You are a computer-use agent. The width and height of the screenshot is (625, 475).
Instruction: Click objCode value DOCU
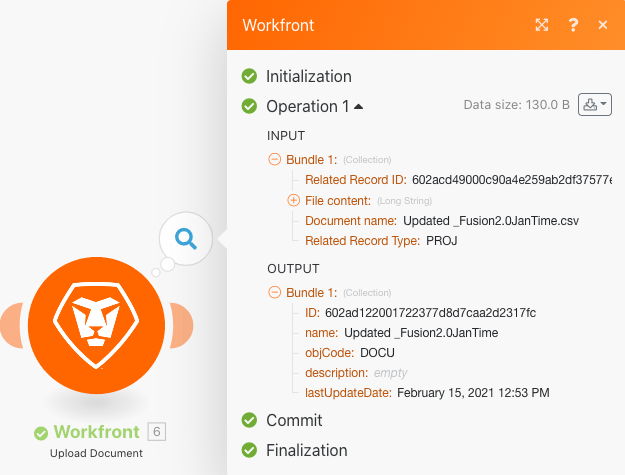click(x=377, y=353)
